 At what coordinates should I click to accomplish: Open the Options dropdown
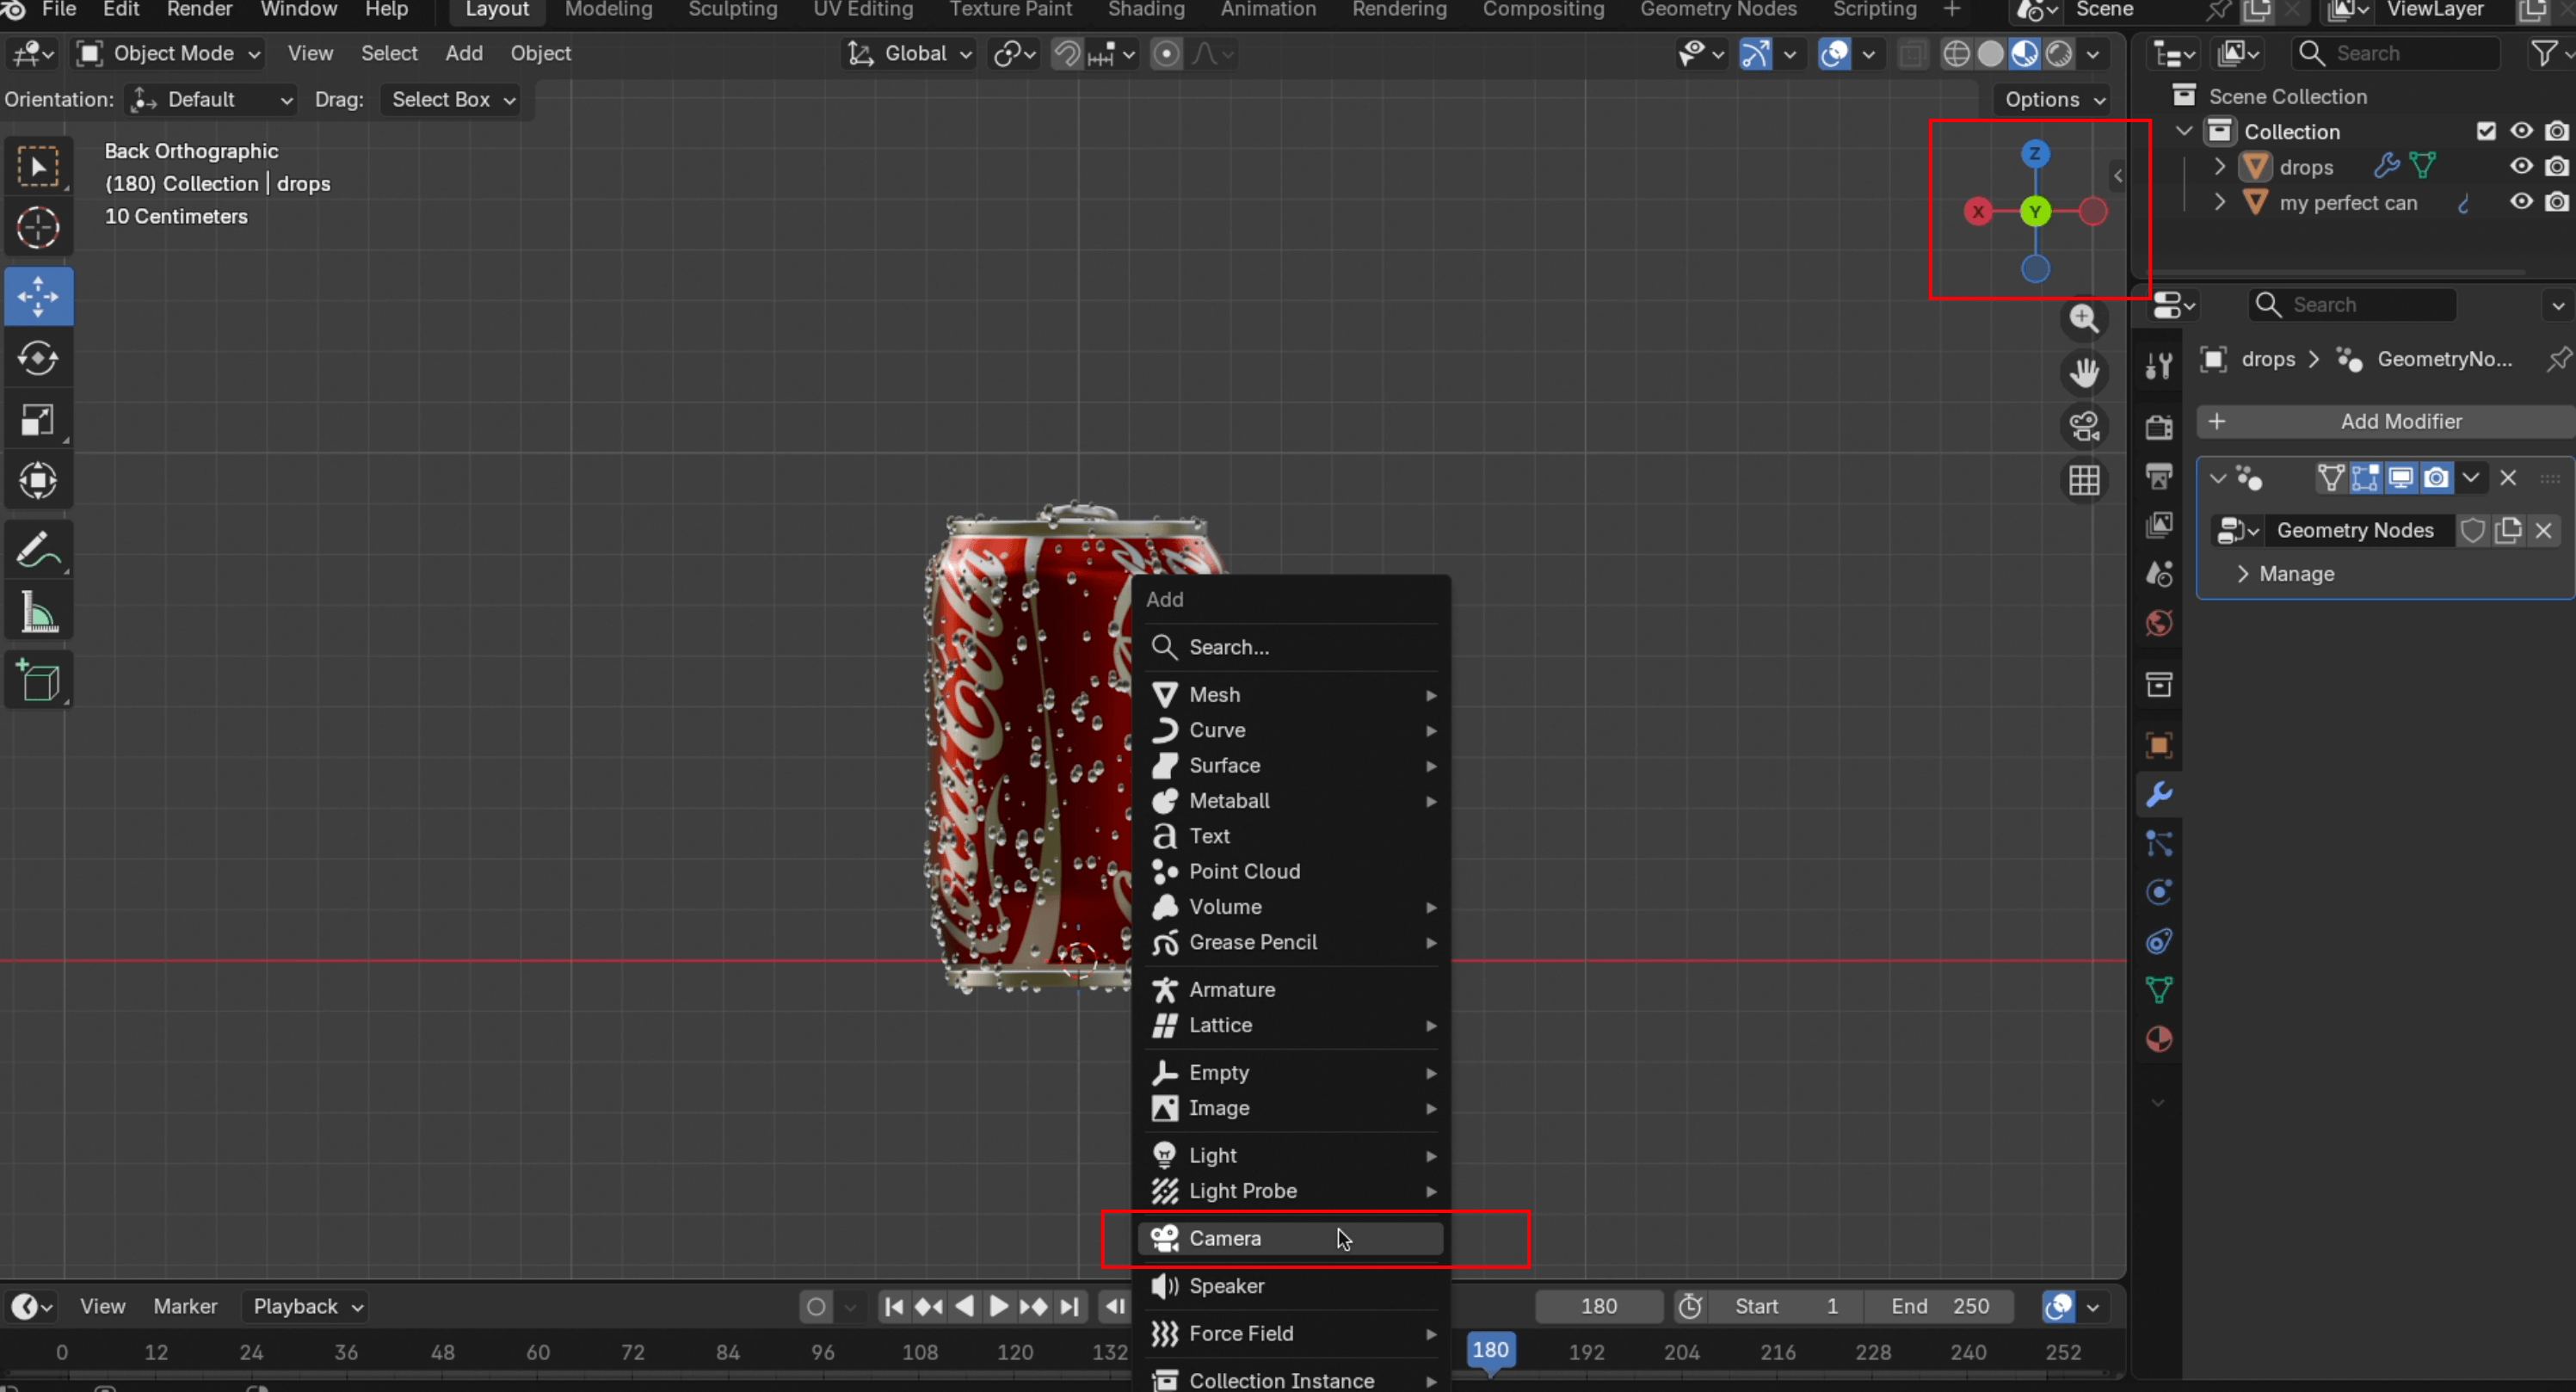click(x=2054, y=100)
